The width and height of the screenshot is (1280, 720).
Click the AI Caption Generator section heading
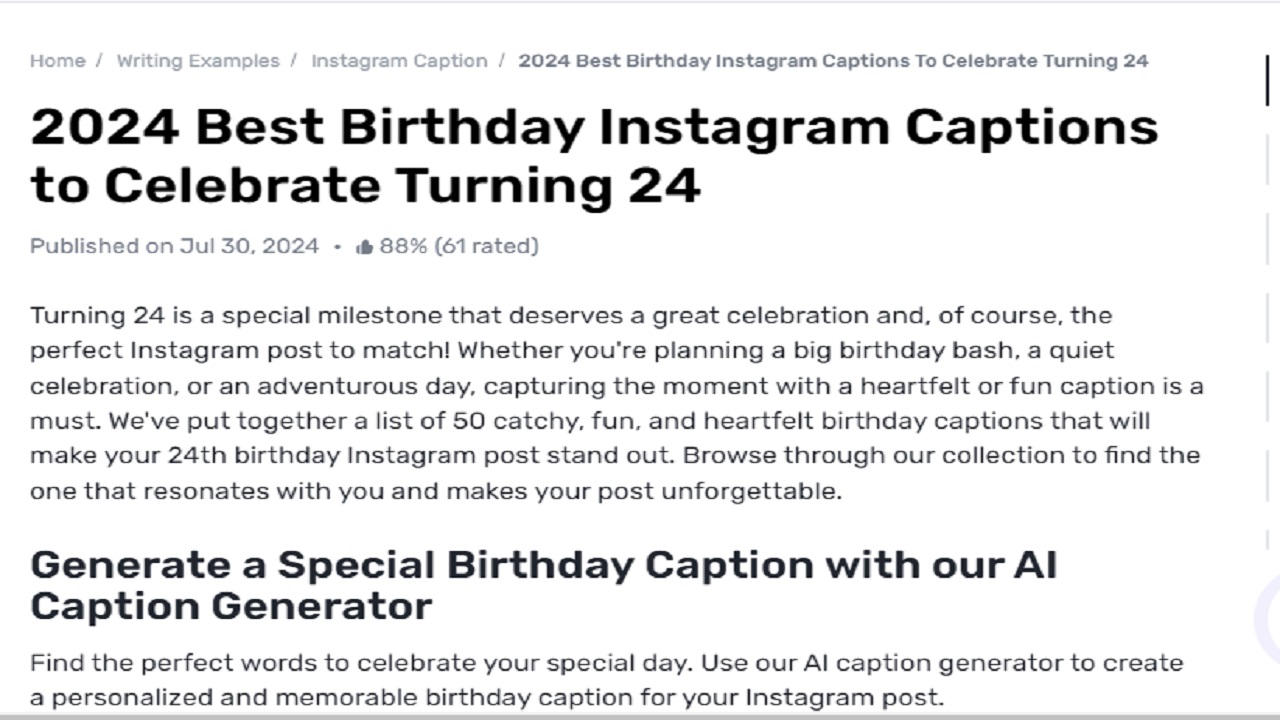[544, 585]
